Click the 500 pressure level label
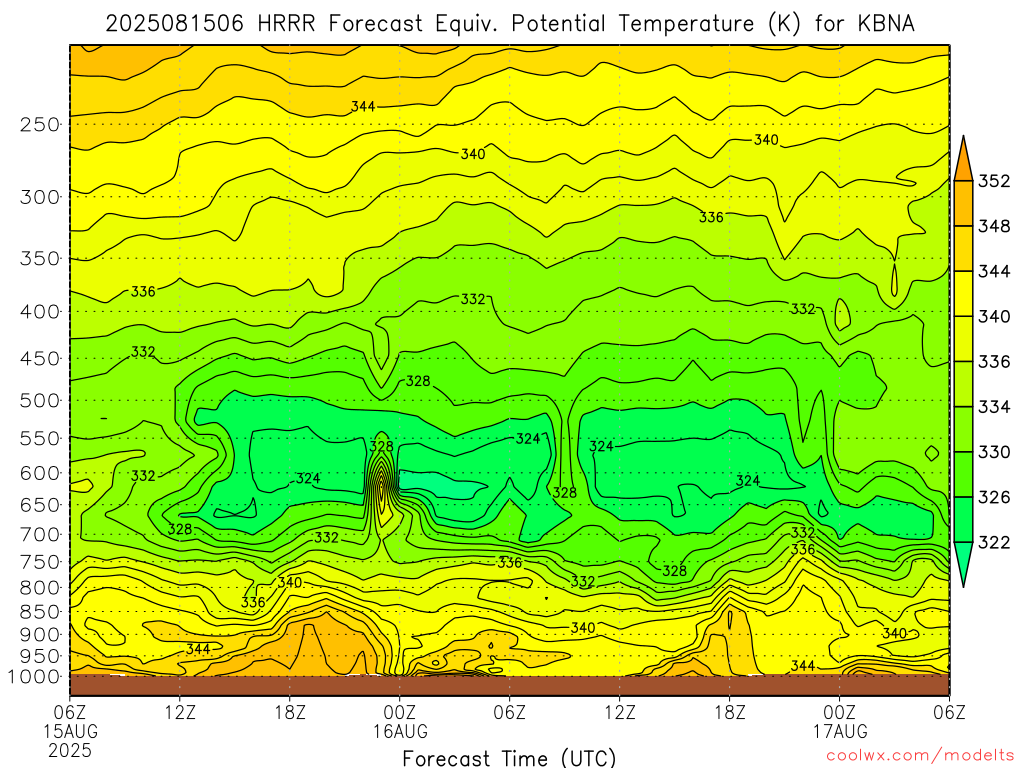The width and height of the screenshot is (1024, 768). 40,400
